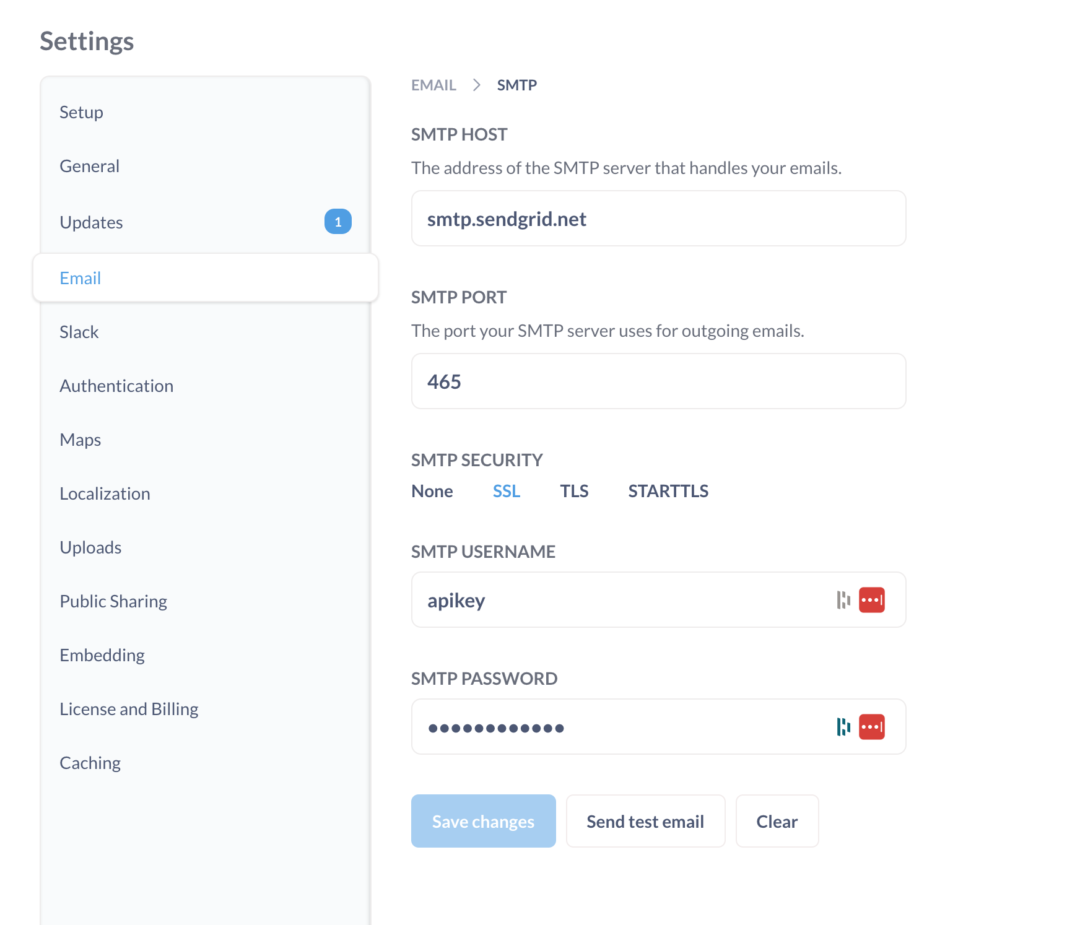Screen dimensions: 1080x925
Task: Open the EMAIL breadcrumb link
Action: tap(433, 85)
